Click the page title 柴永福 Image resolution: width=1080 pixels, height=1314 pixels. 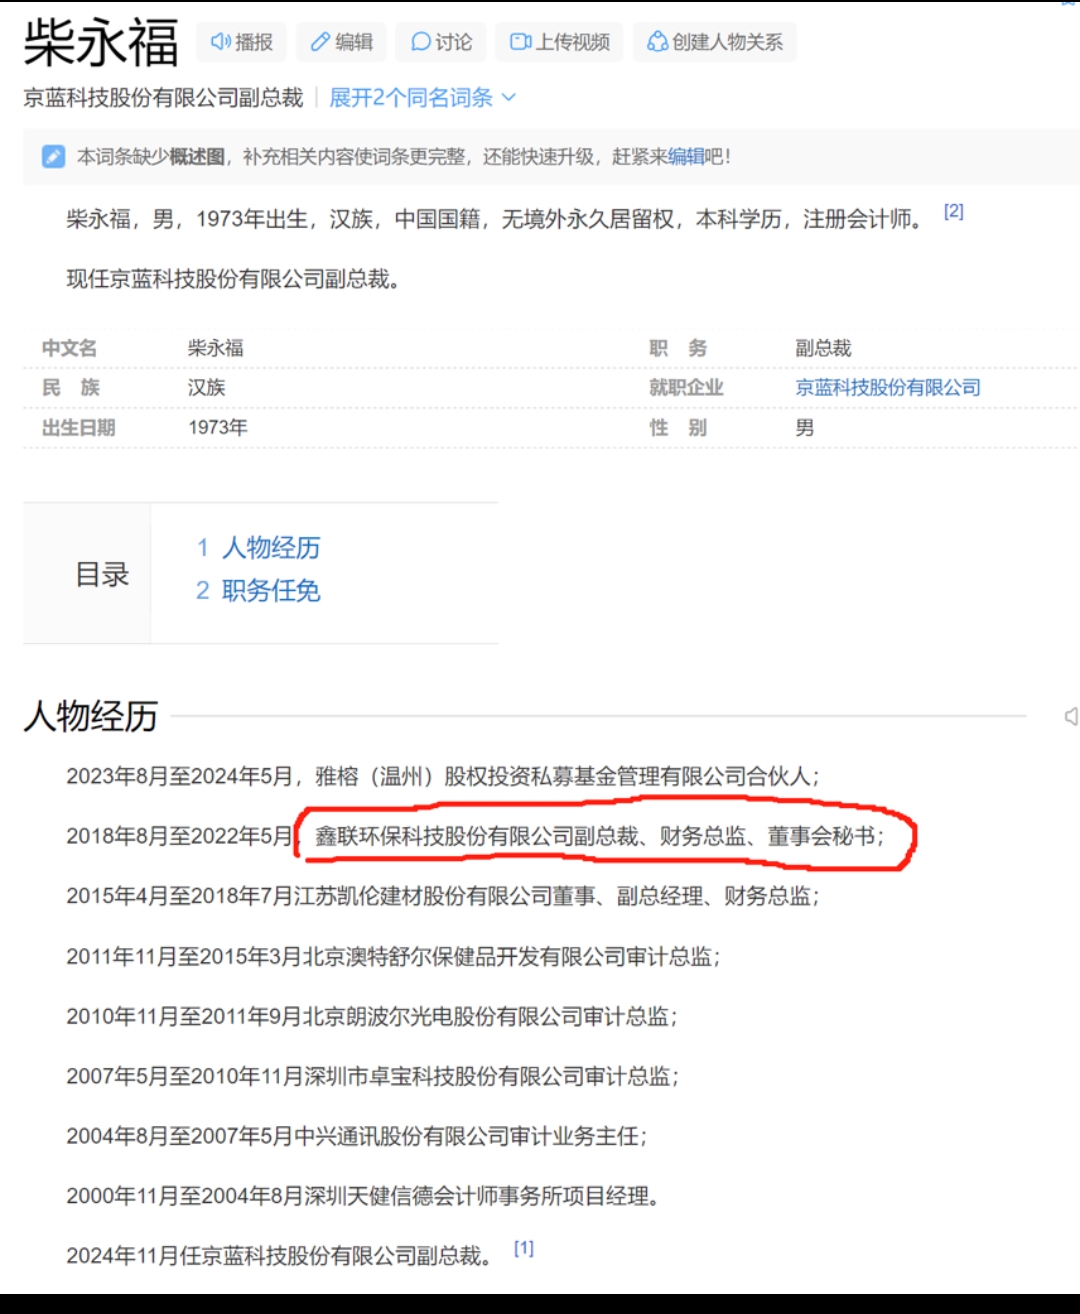[x=101, y=42]
